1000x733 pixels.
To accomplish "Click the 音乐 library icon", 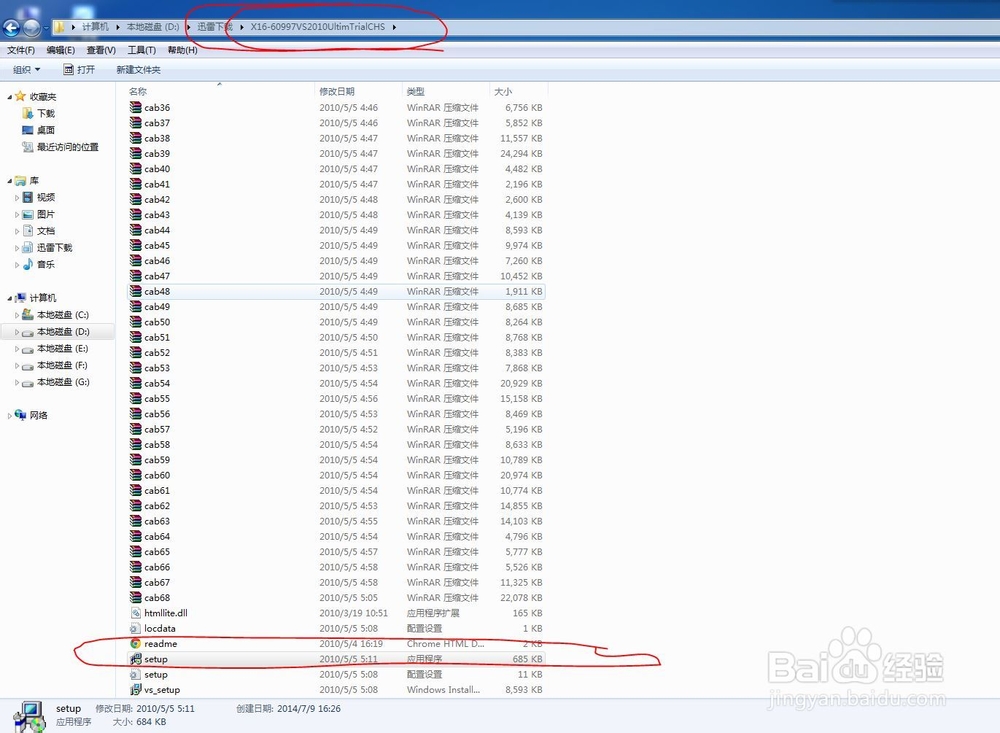I will pos(27,264).
